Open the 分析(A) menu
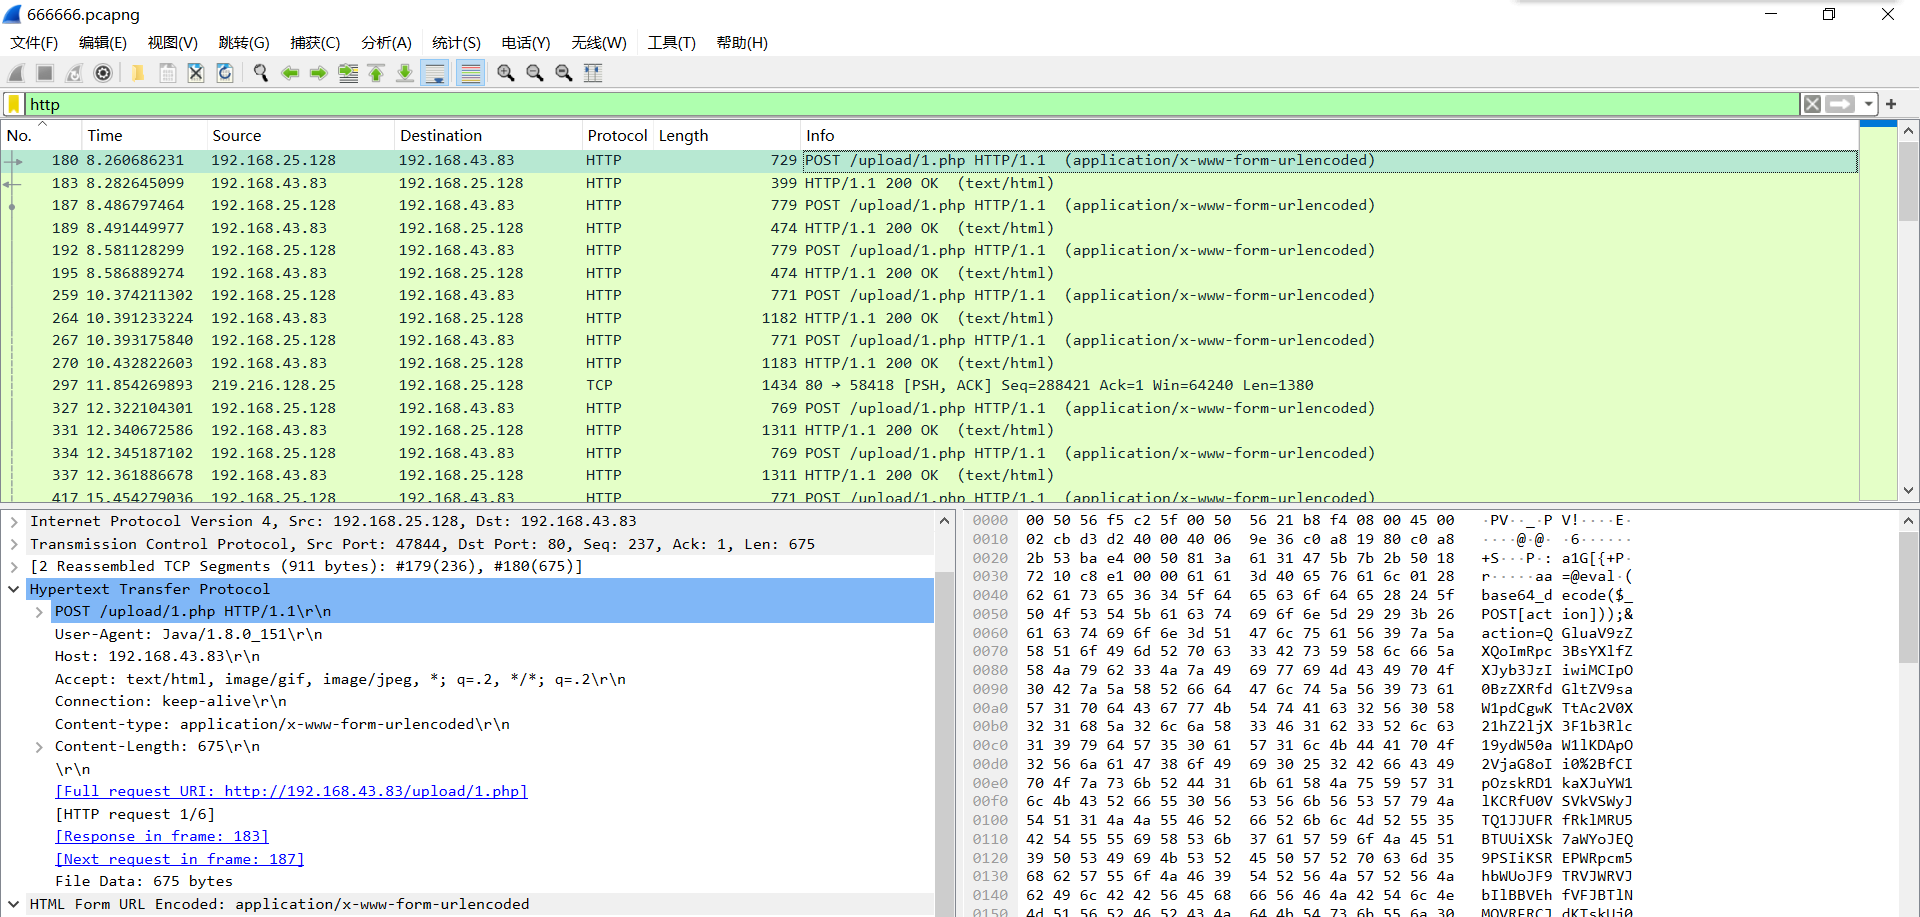1920x917 pixels. point(387,42)
